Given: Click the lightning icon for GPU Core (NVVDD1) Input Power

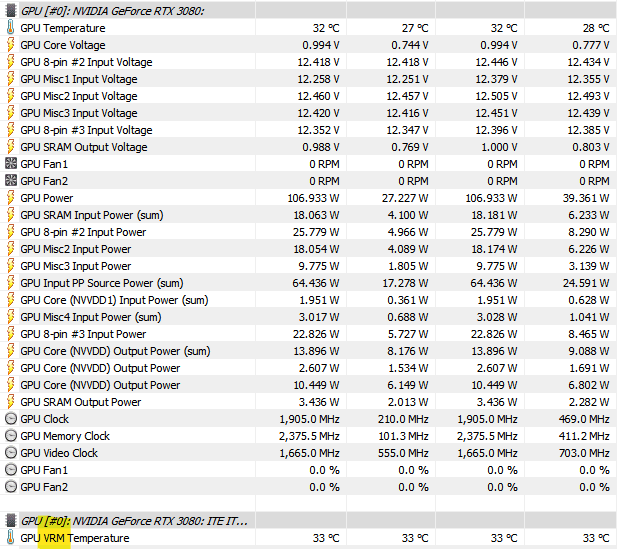Looking at the screenshot, I should pyautogui.click(x=11, y=300).
